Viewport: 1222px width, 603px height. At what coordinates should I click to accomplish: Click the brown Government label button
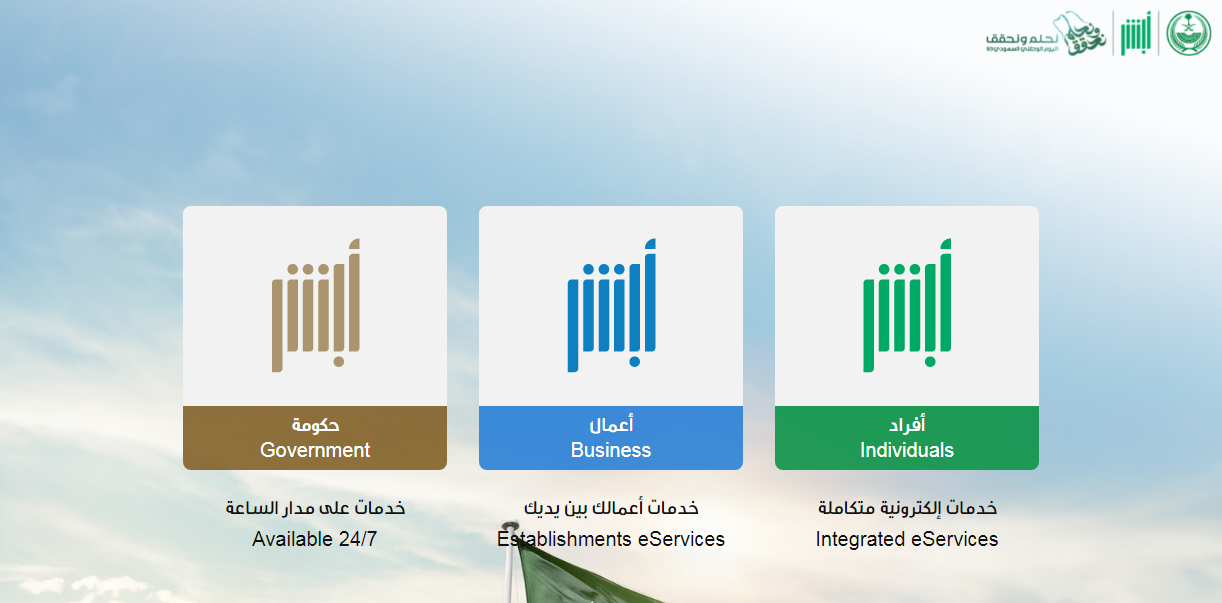coord(315,438)
